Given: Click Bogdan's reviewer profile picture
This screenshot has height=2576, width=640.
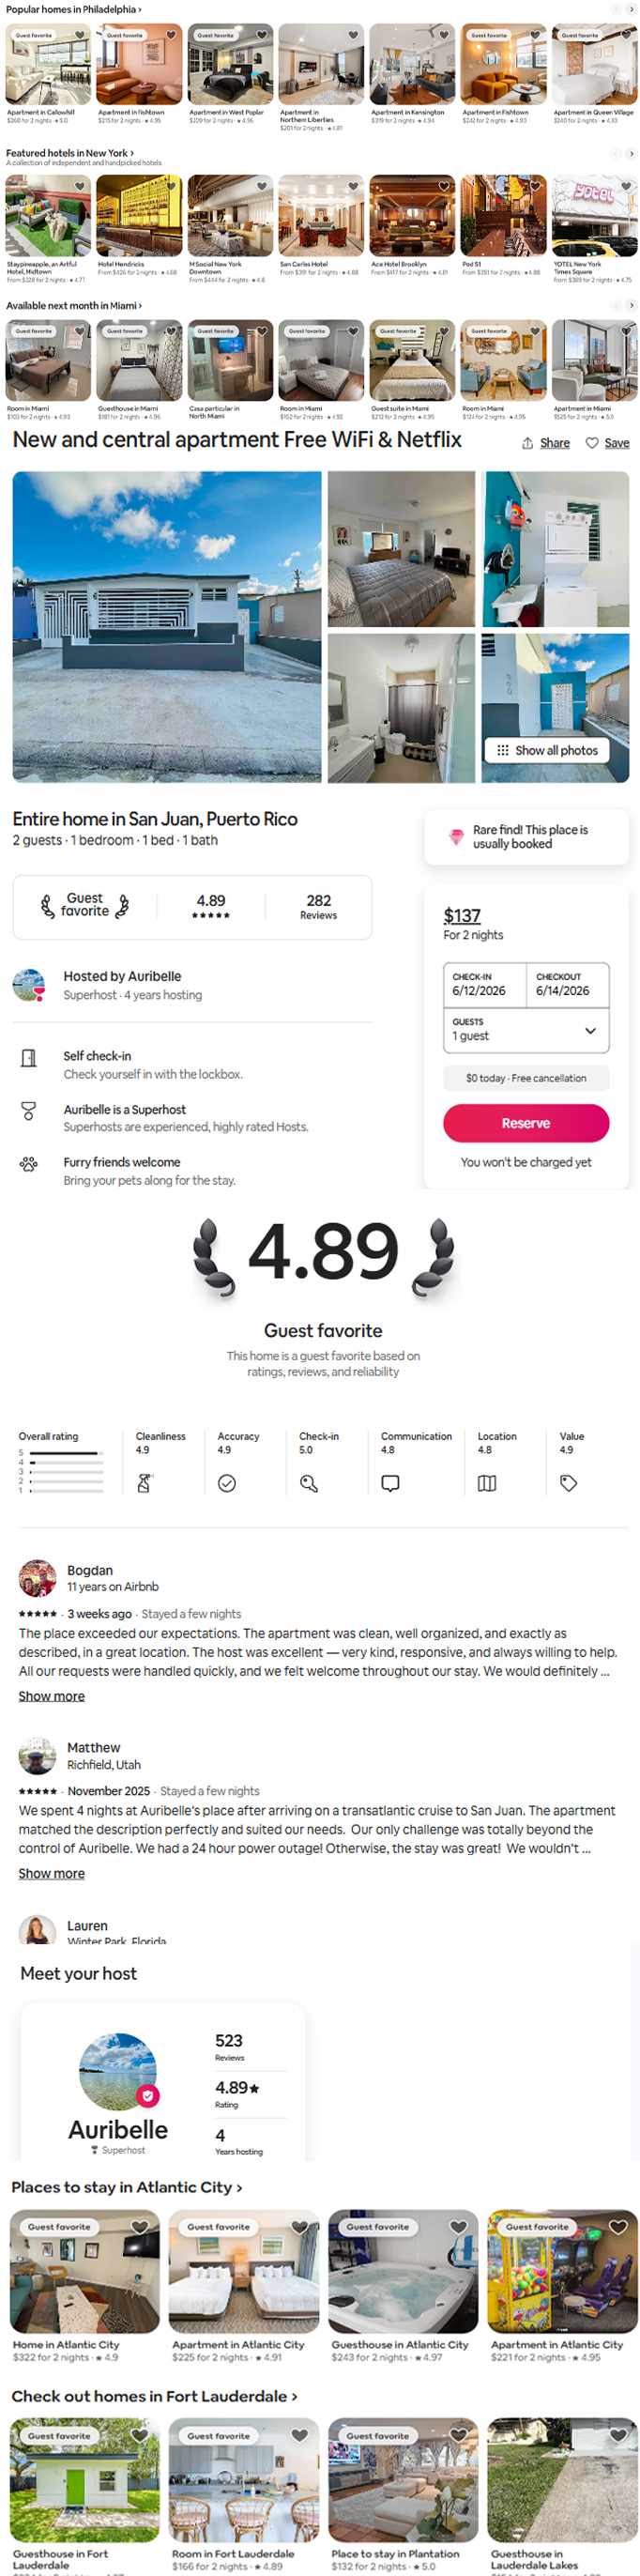Looking at the screenshot, I should pos(38,1578).
